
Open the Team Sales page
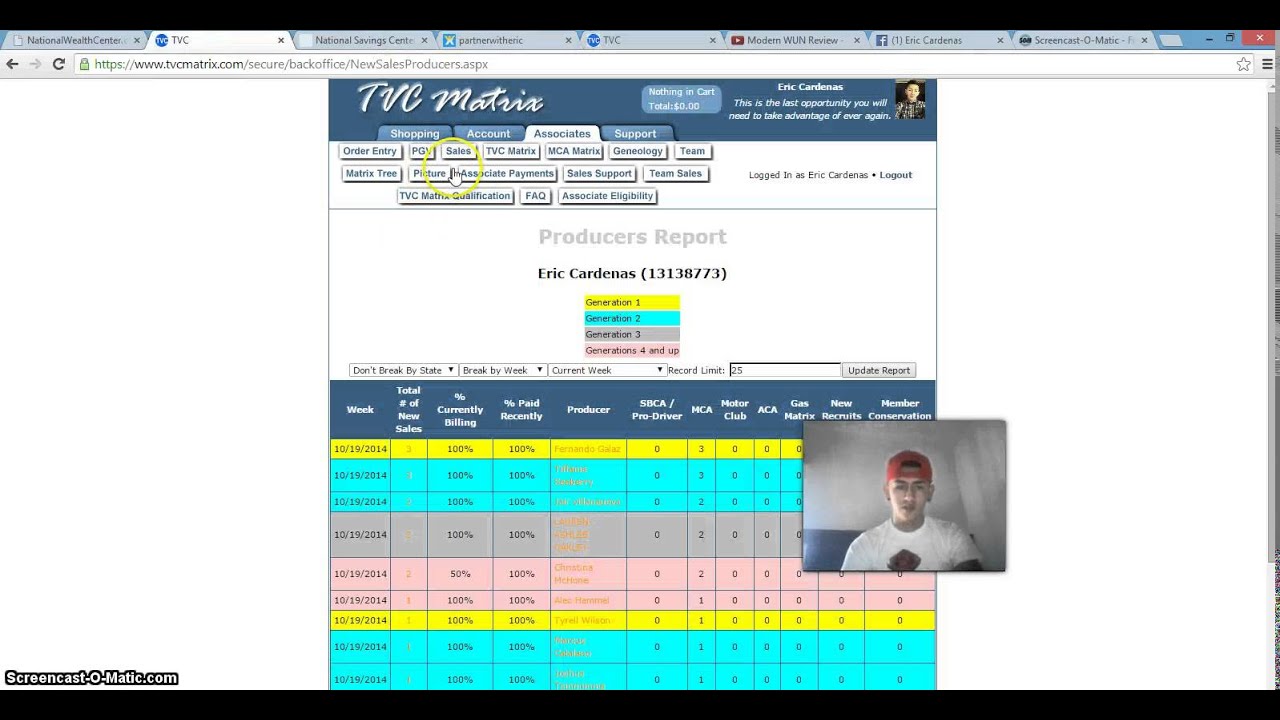pyautogui.click(x=676, y=174)
